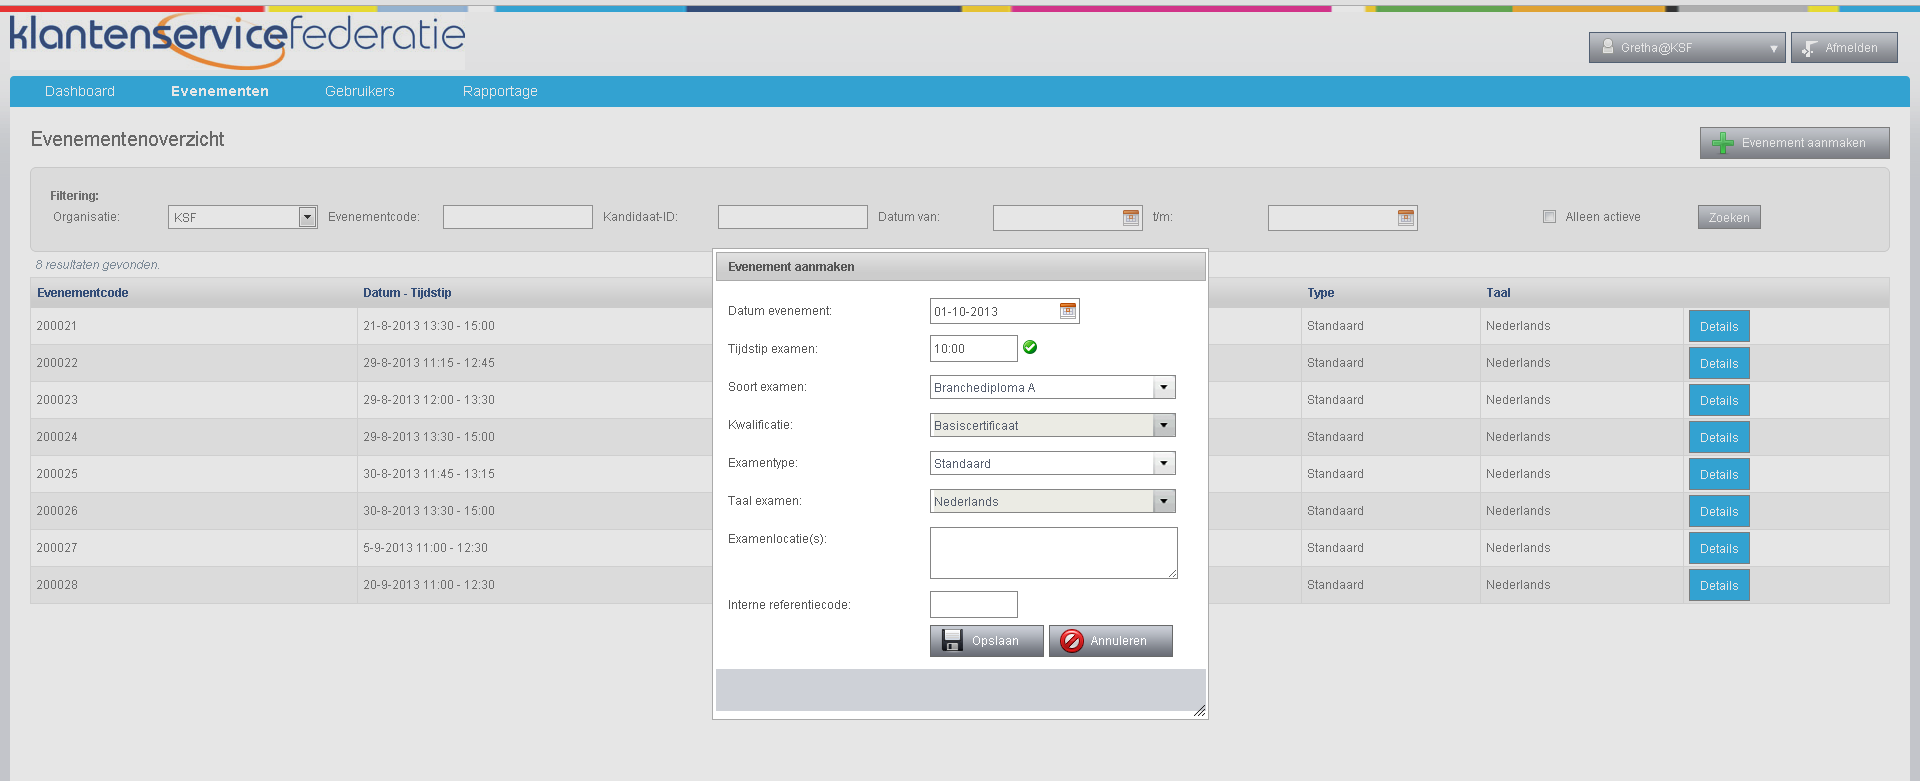The height and width of the screenshot is (781, 1920).
Task: Open calendar picker for Datum evenement
Action: (x=1068, y=311)
